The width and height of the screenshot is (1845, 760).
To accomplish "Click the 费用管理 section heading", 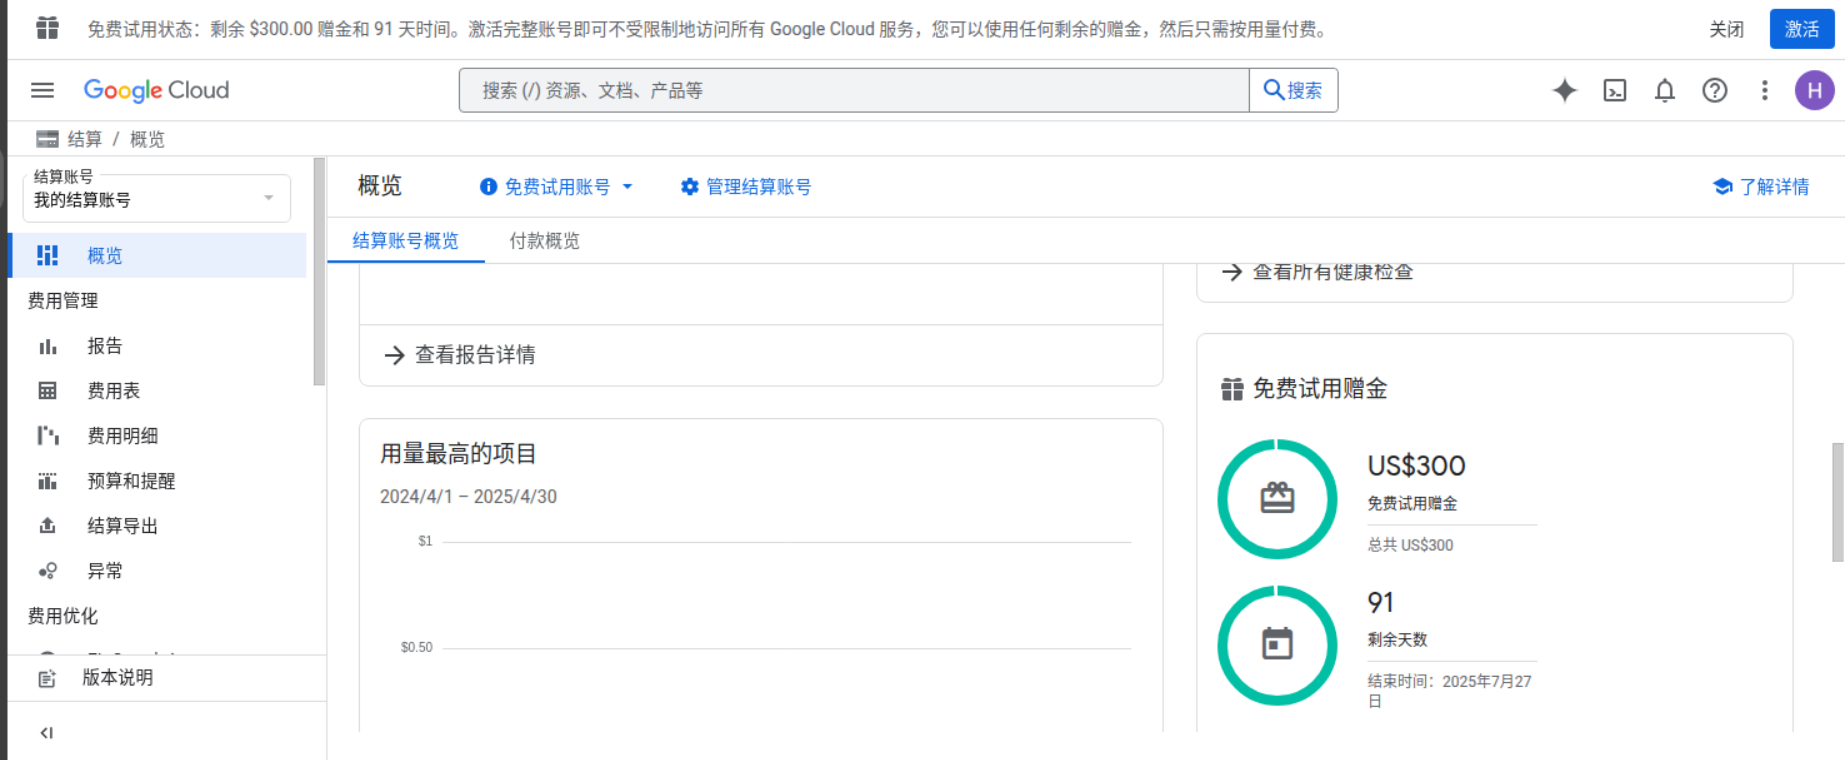I will tap(63, 301).
